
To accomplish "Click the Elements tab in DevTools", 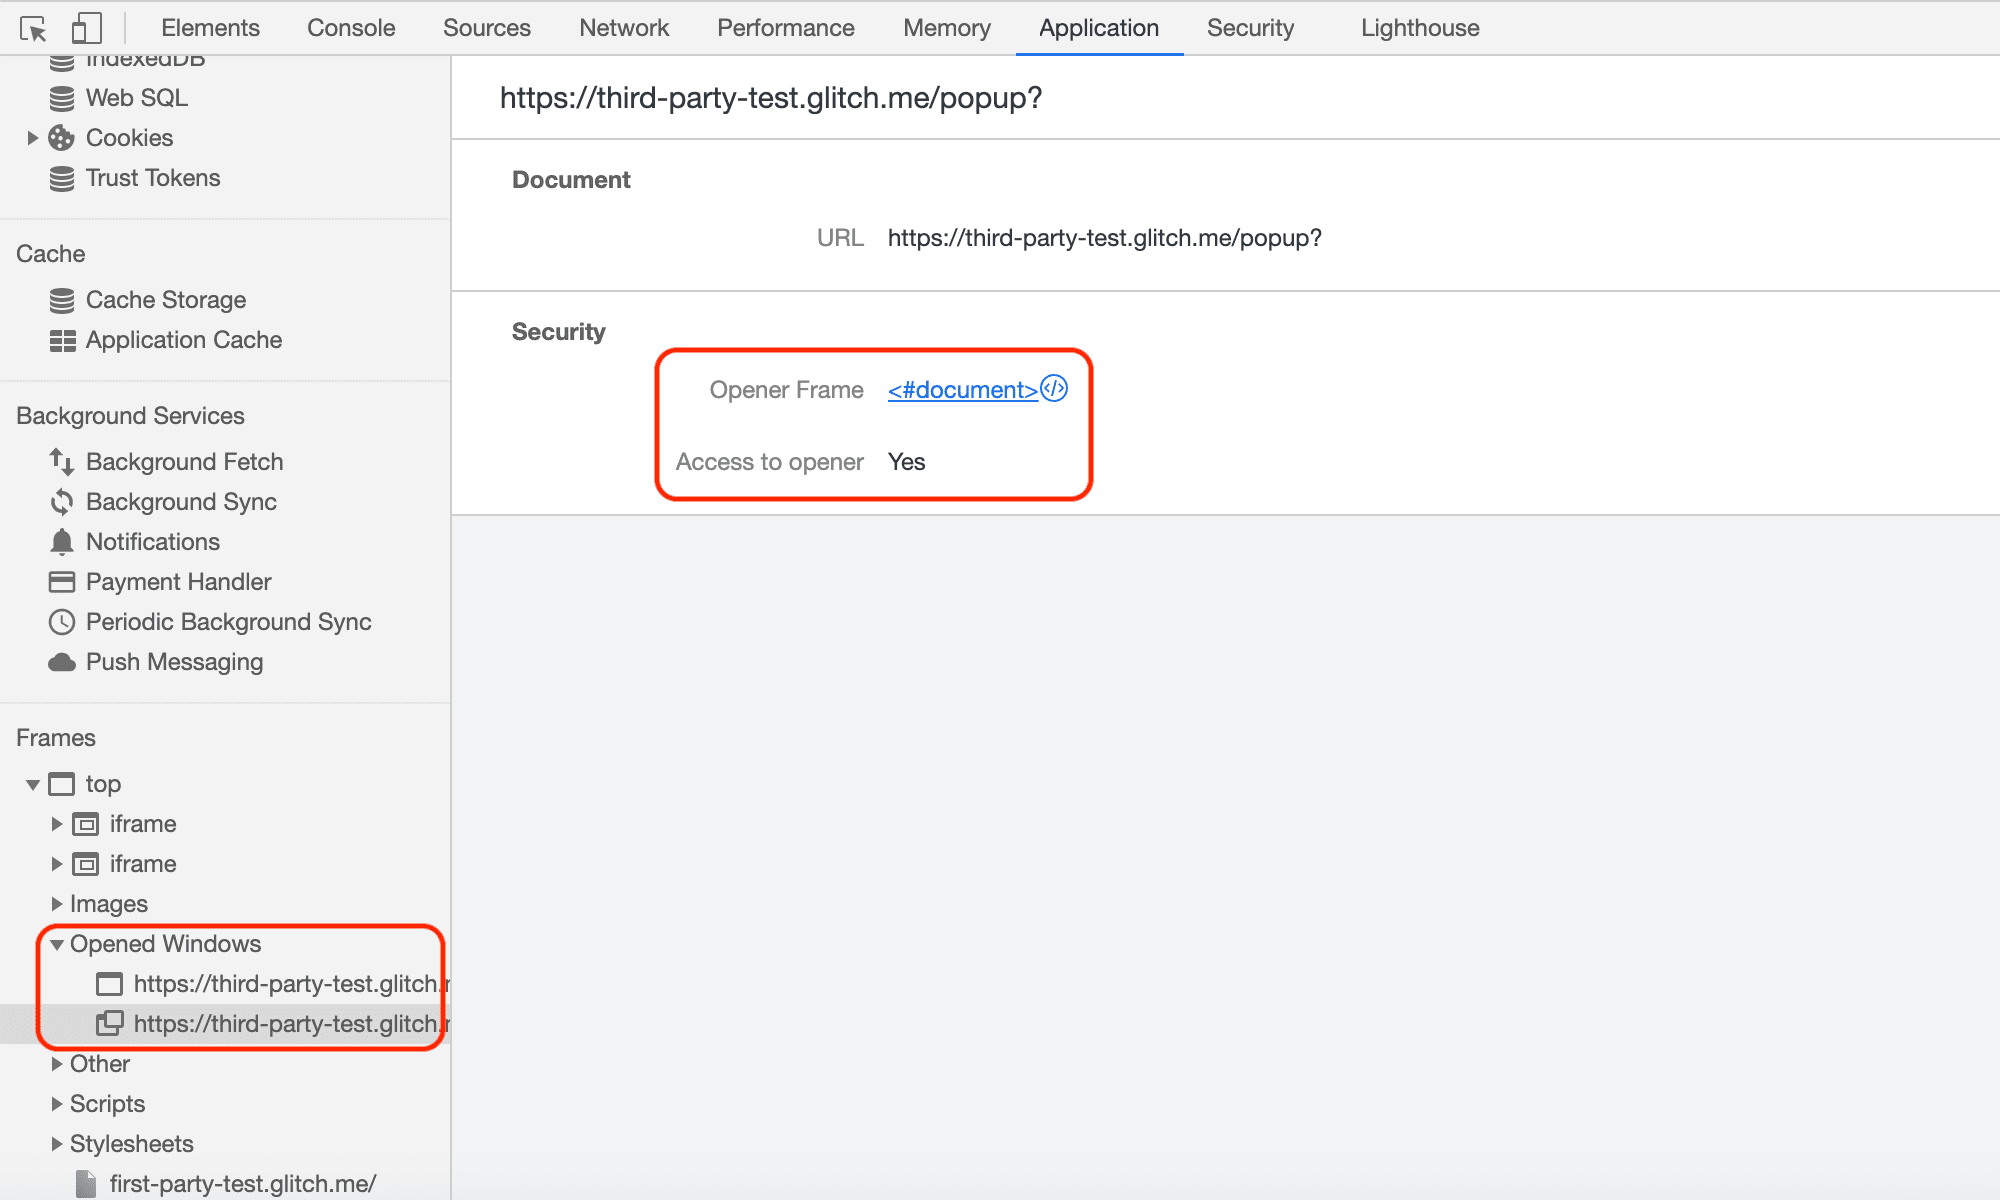I will click(x=210, y=26).
